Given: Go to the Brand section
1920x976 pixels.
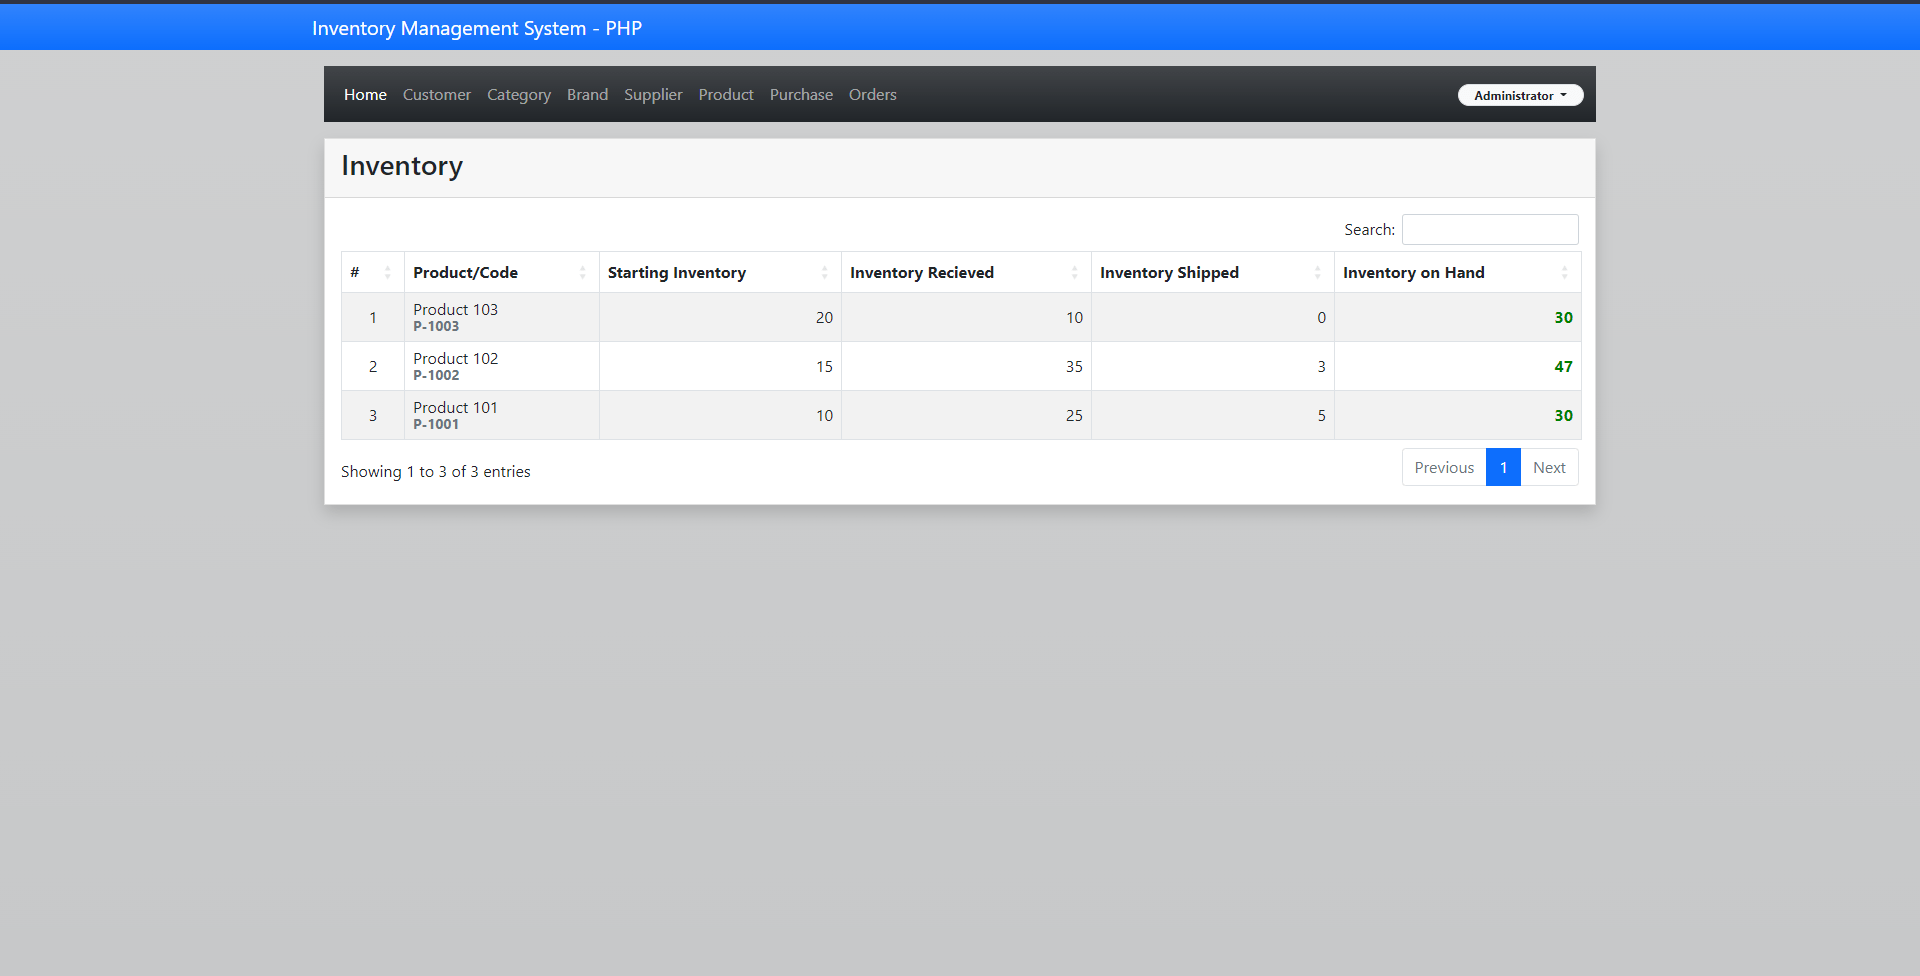Looking at the screenshot, I should coord(587,94).
